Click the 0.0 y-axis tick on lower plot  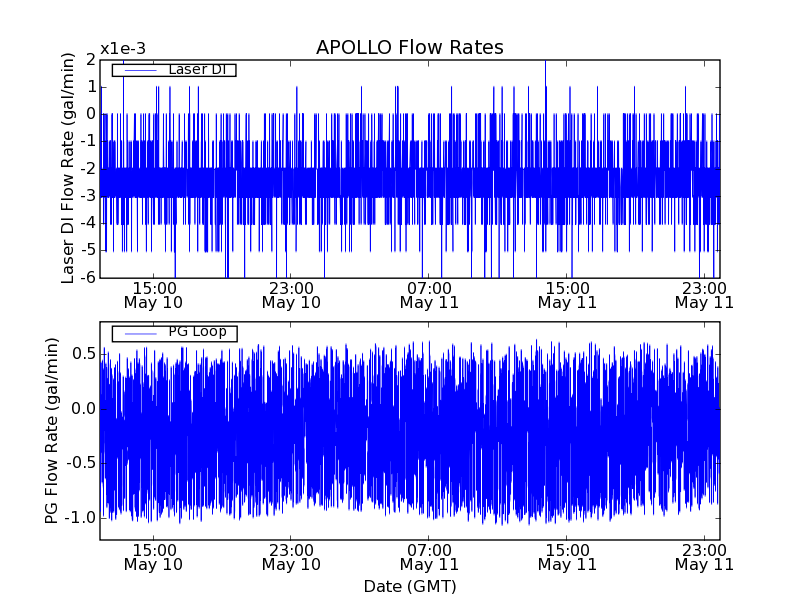coord(82,409)
